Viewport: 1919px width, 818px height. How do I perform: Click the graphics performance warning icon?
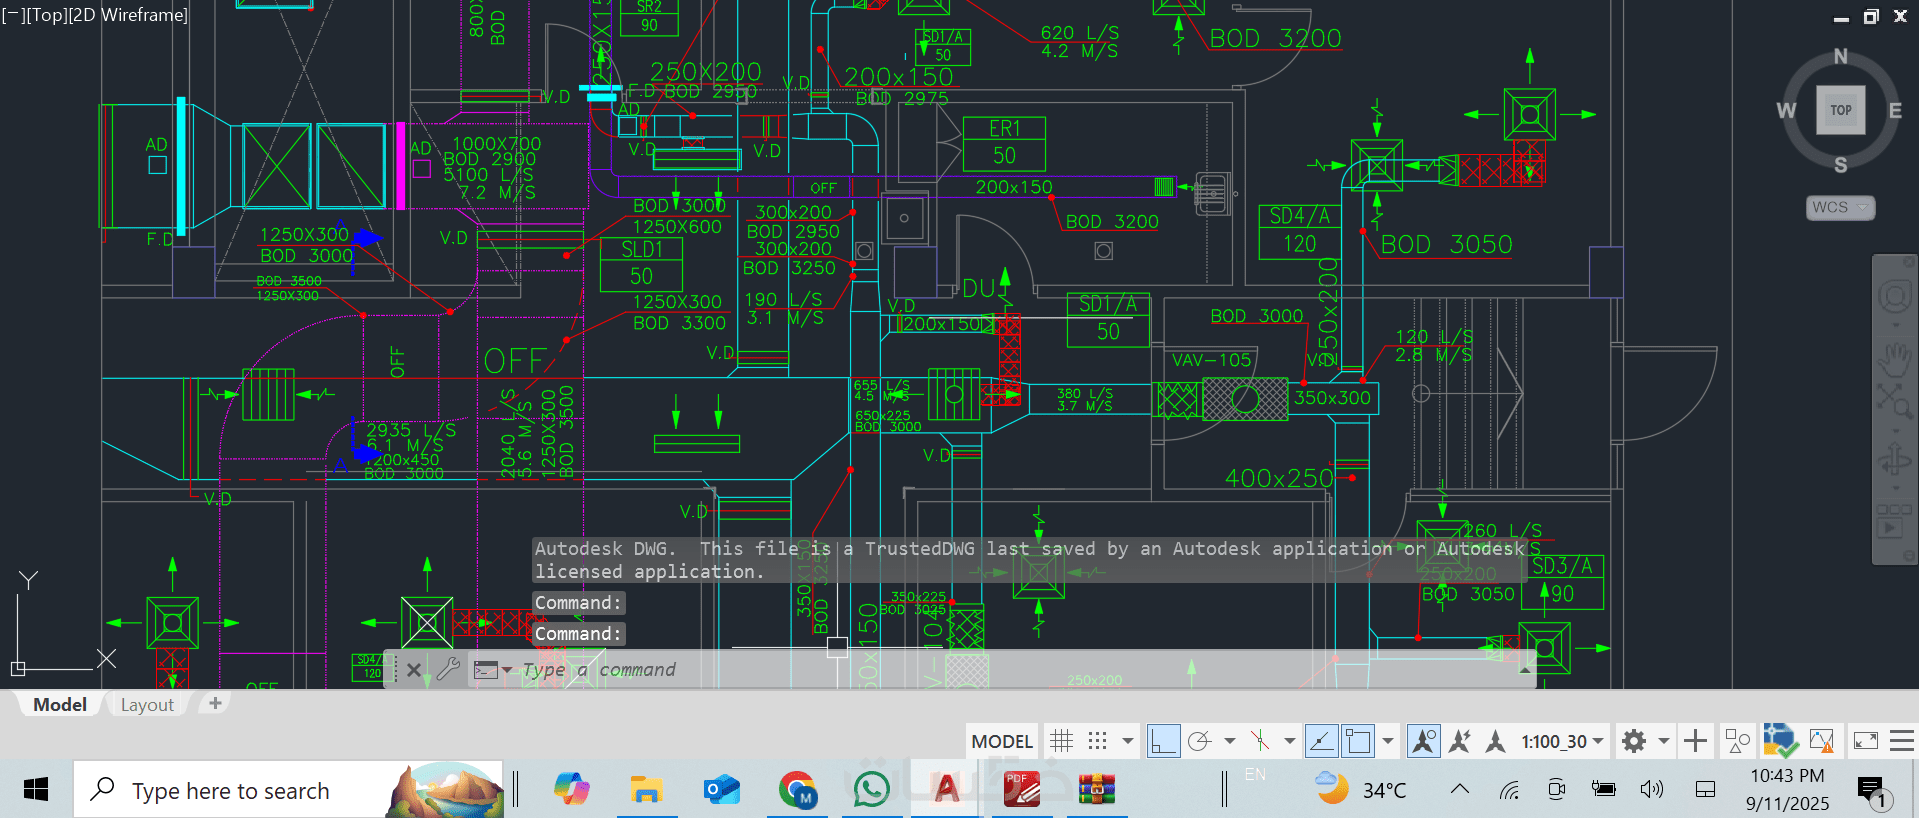(x=1821, y=741)
